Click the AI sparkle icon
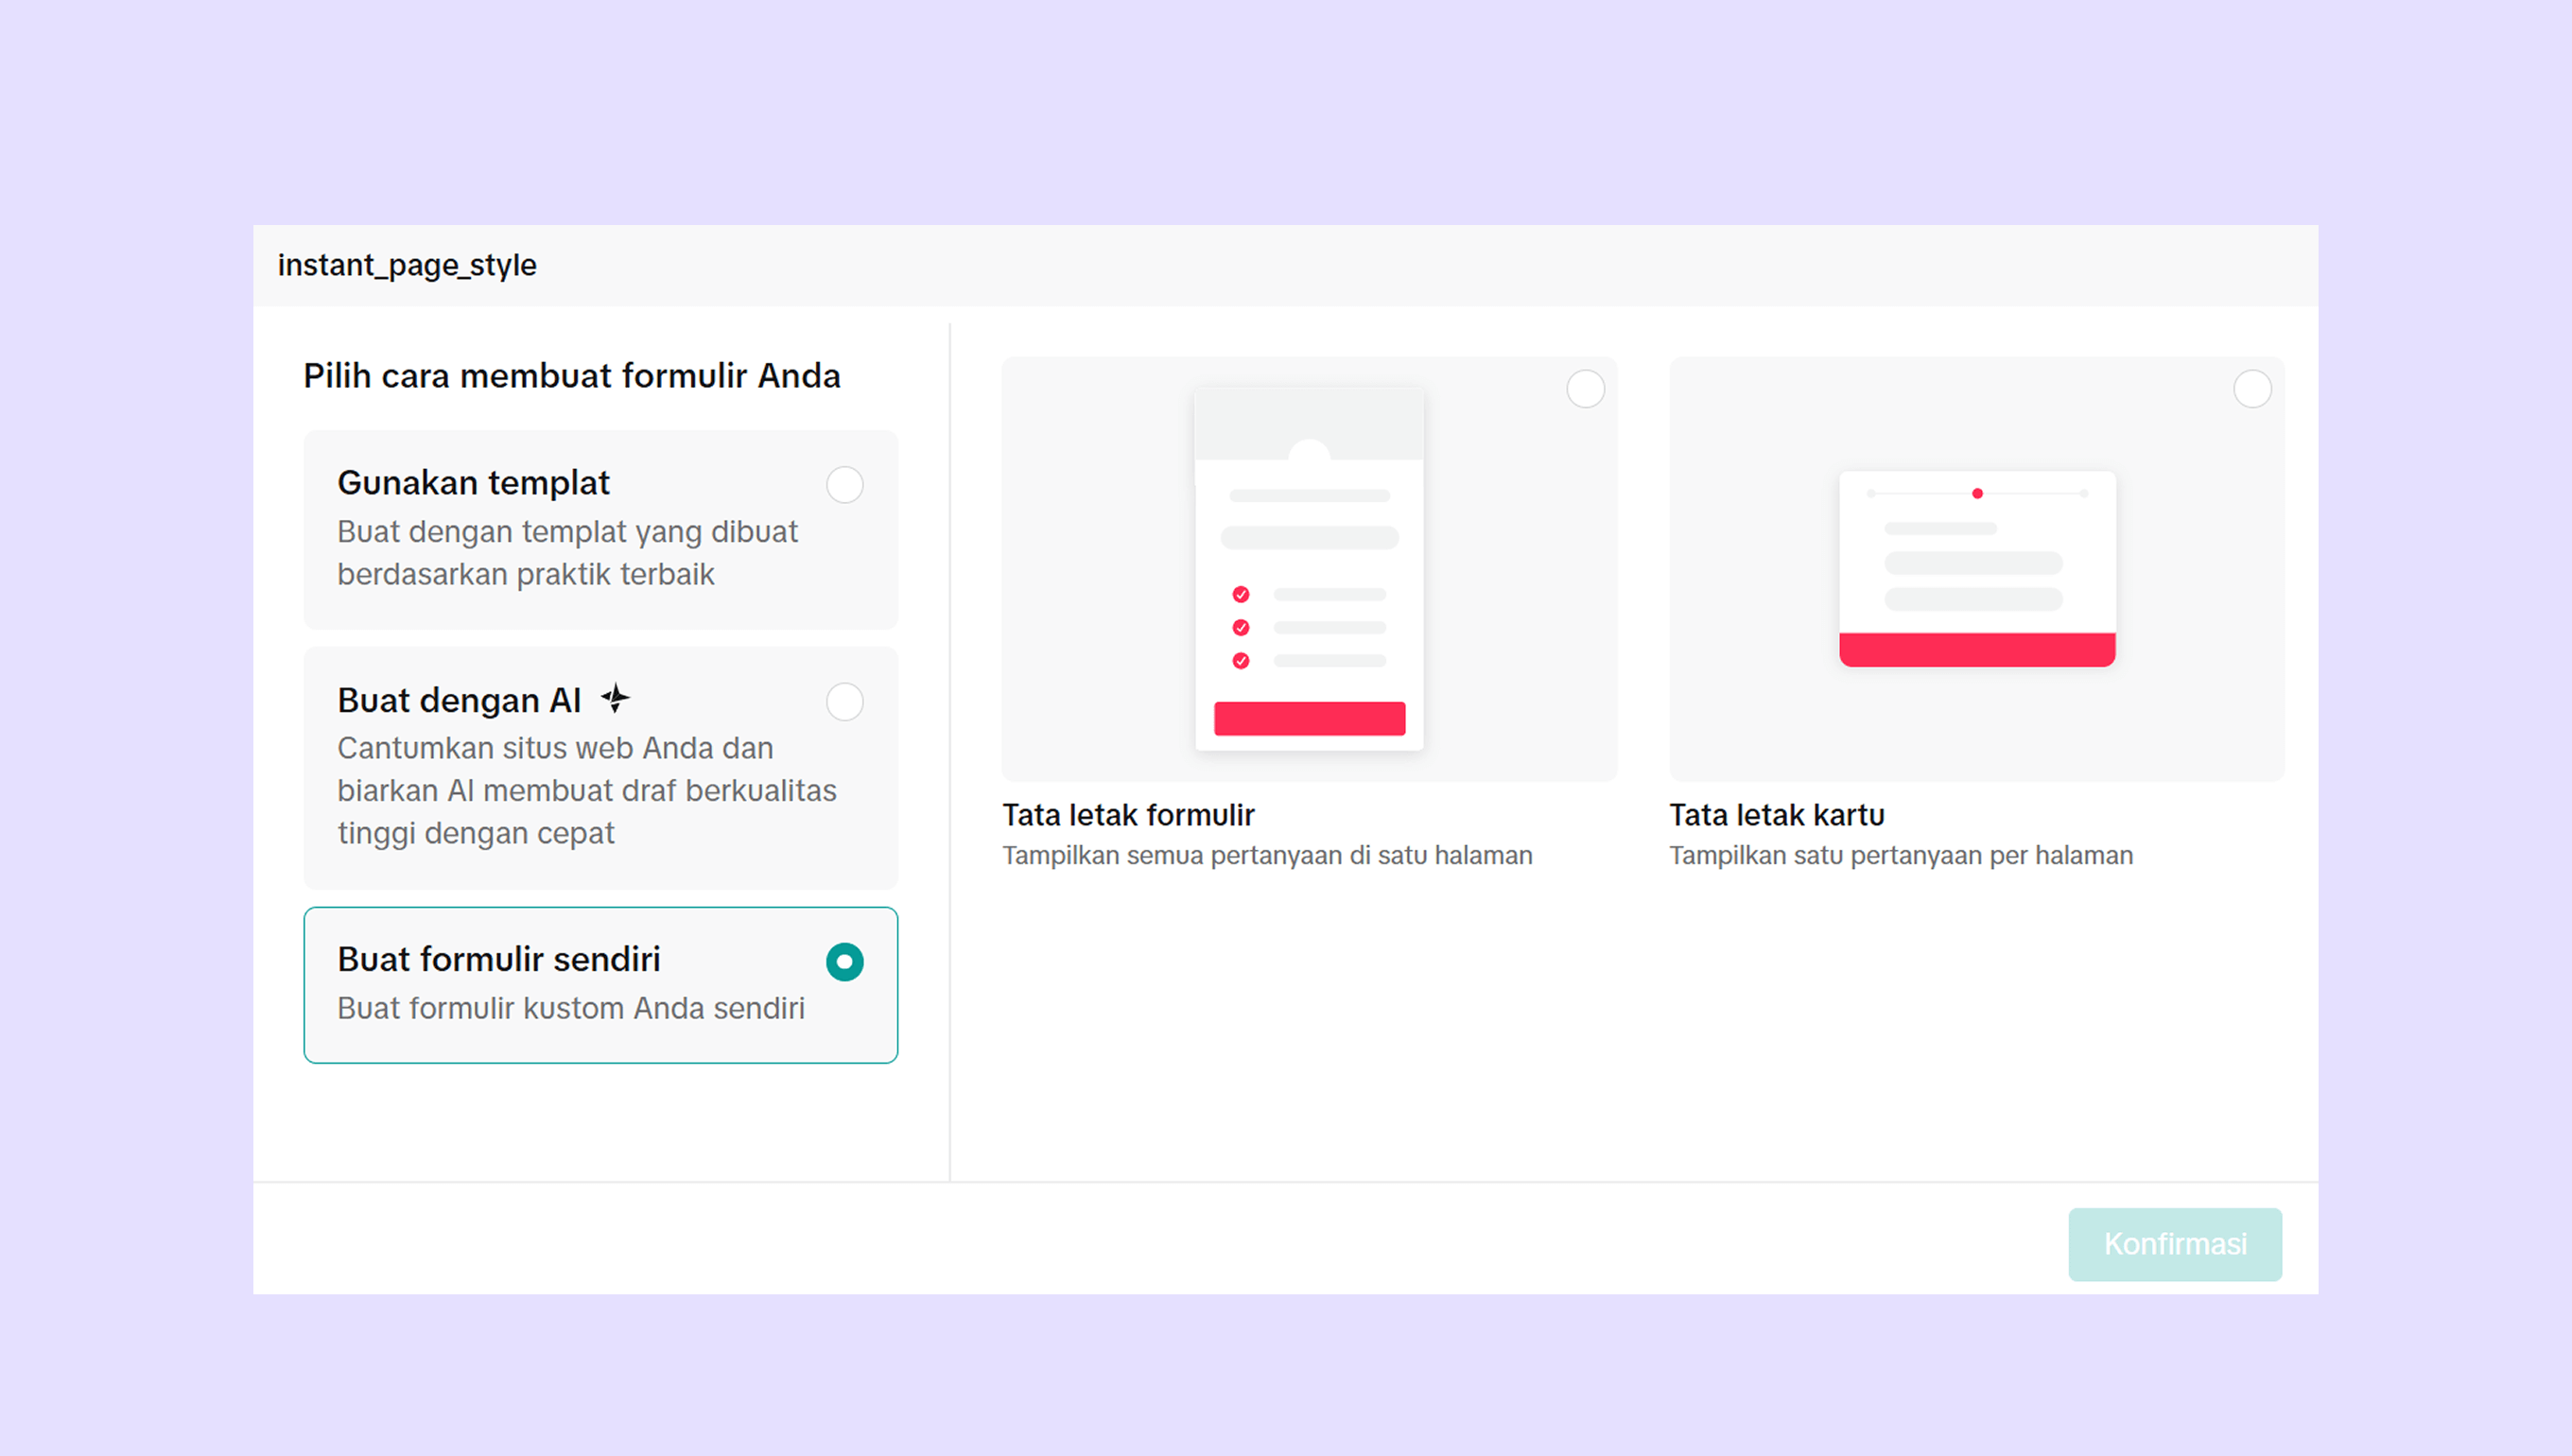The width and height of the screenshot is (2572, 1456). (615, 698)
